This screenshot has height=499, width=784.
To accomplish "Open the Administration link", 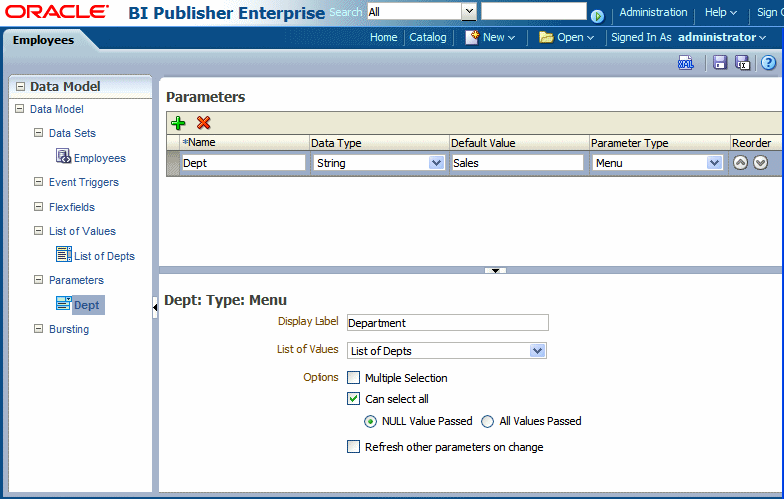I will coord(653,12).
